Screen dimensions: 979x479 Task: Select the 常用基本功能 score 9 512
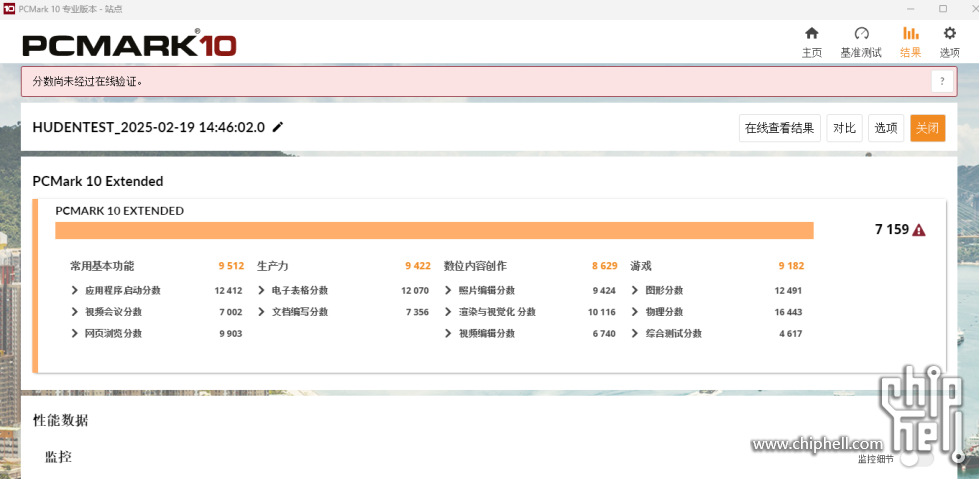pyautogui.click(x=231, y=266)
